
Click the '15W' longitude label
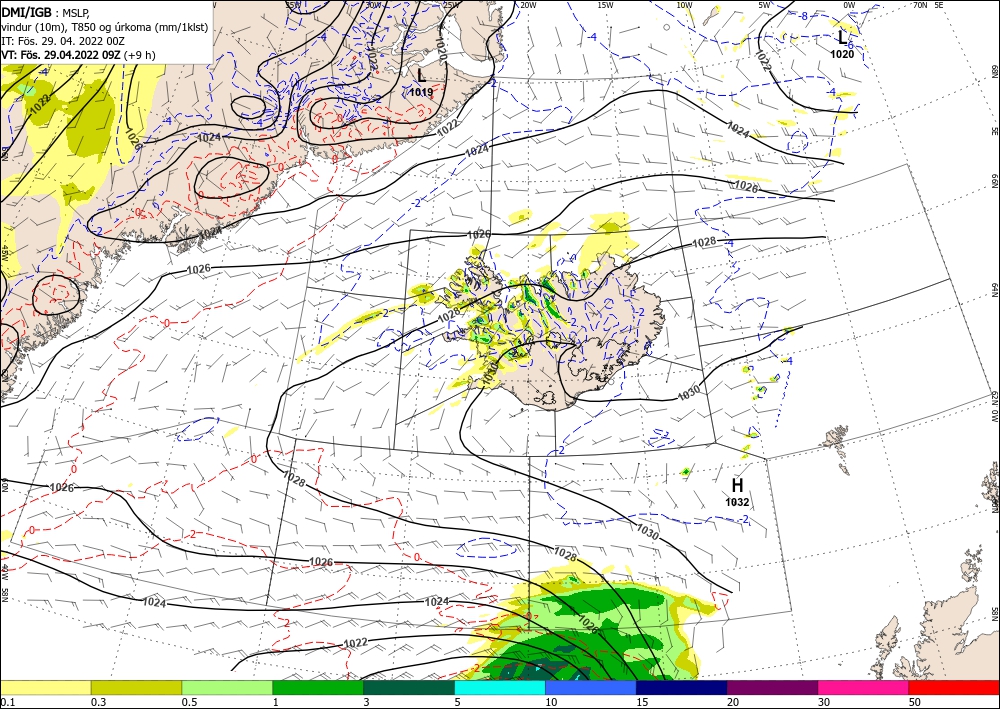(606, 5)
